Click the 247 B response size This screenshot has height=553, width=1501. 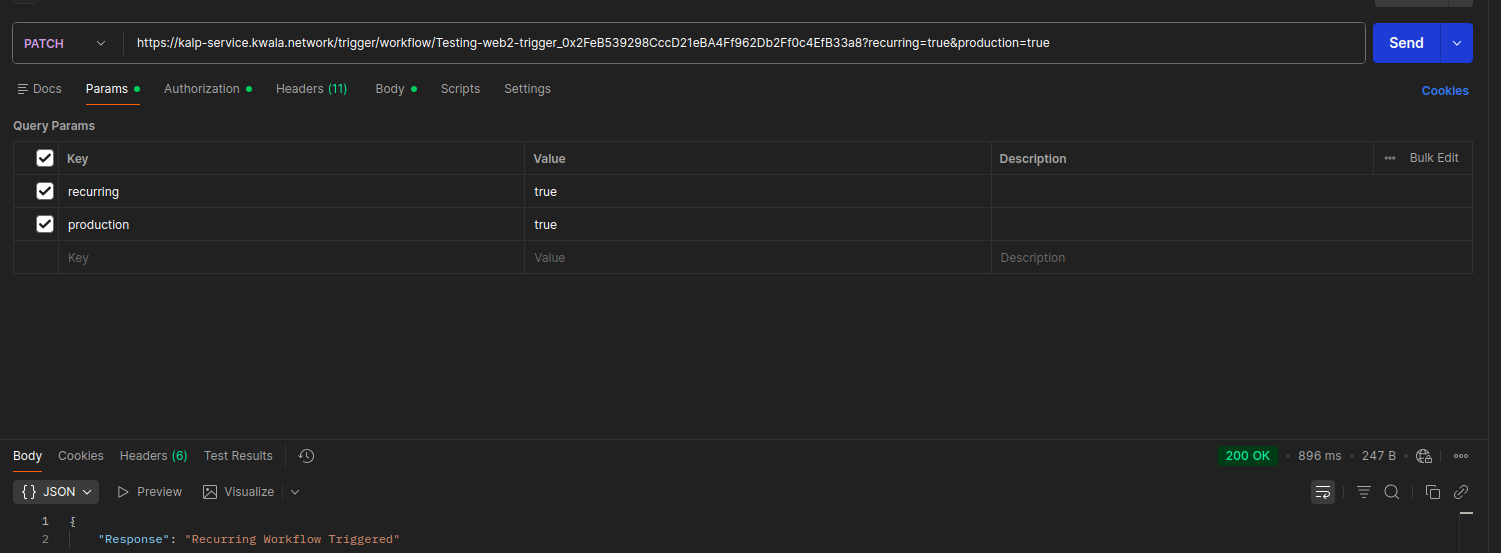(1378, 456)
